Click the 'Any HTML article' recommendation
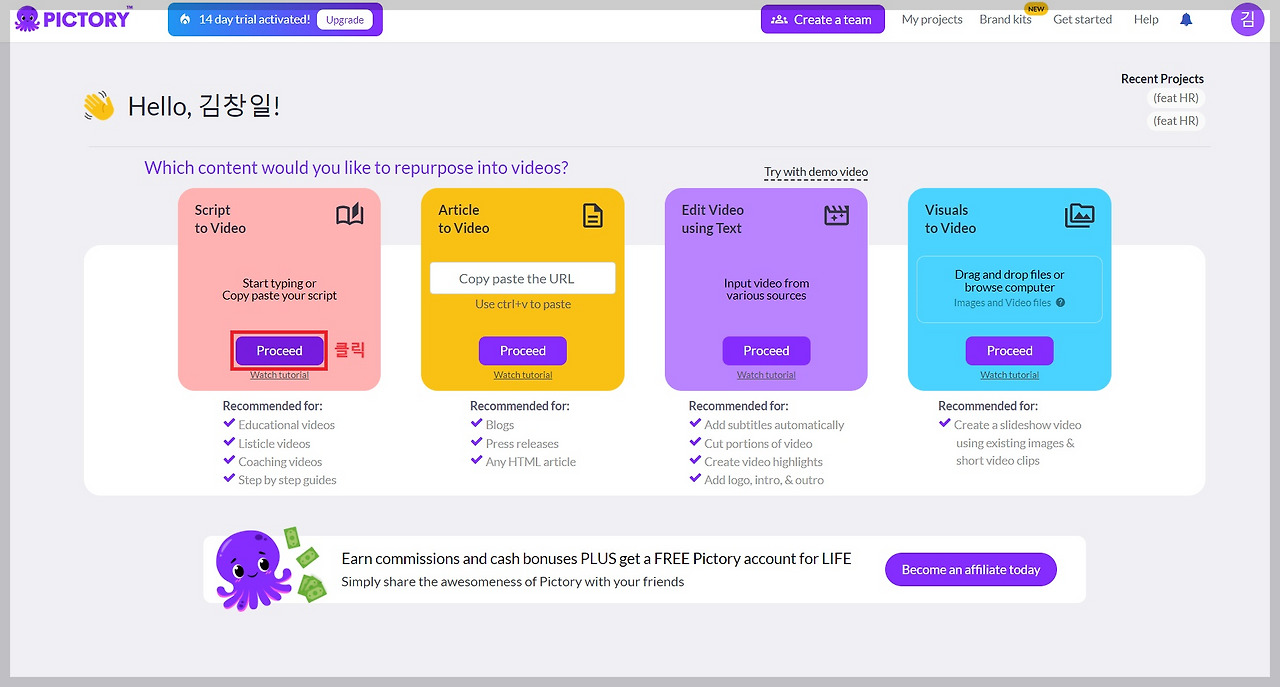 click(531, 462)
